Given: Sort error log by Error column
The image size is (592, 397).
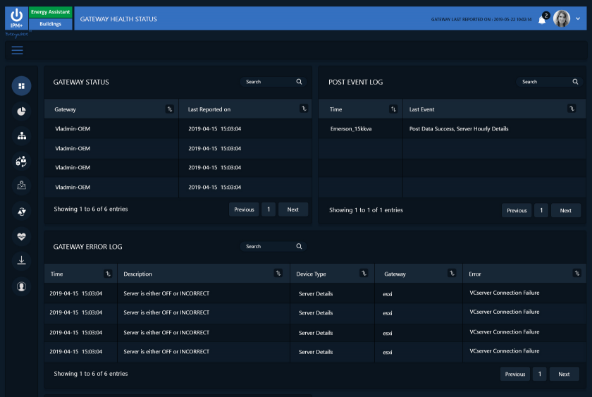Looking at the screenshot, I should 577,273.
